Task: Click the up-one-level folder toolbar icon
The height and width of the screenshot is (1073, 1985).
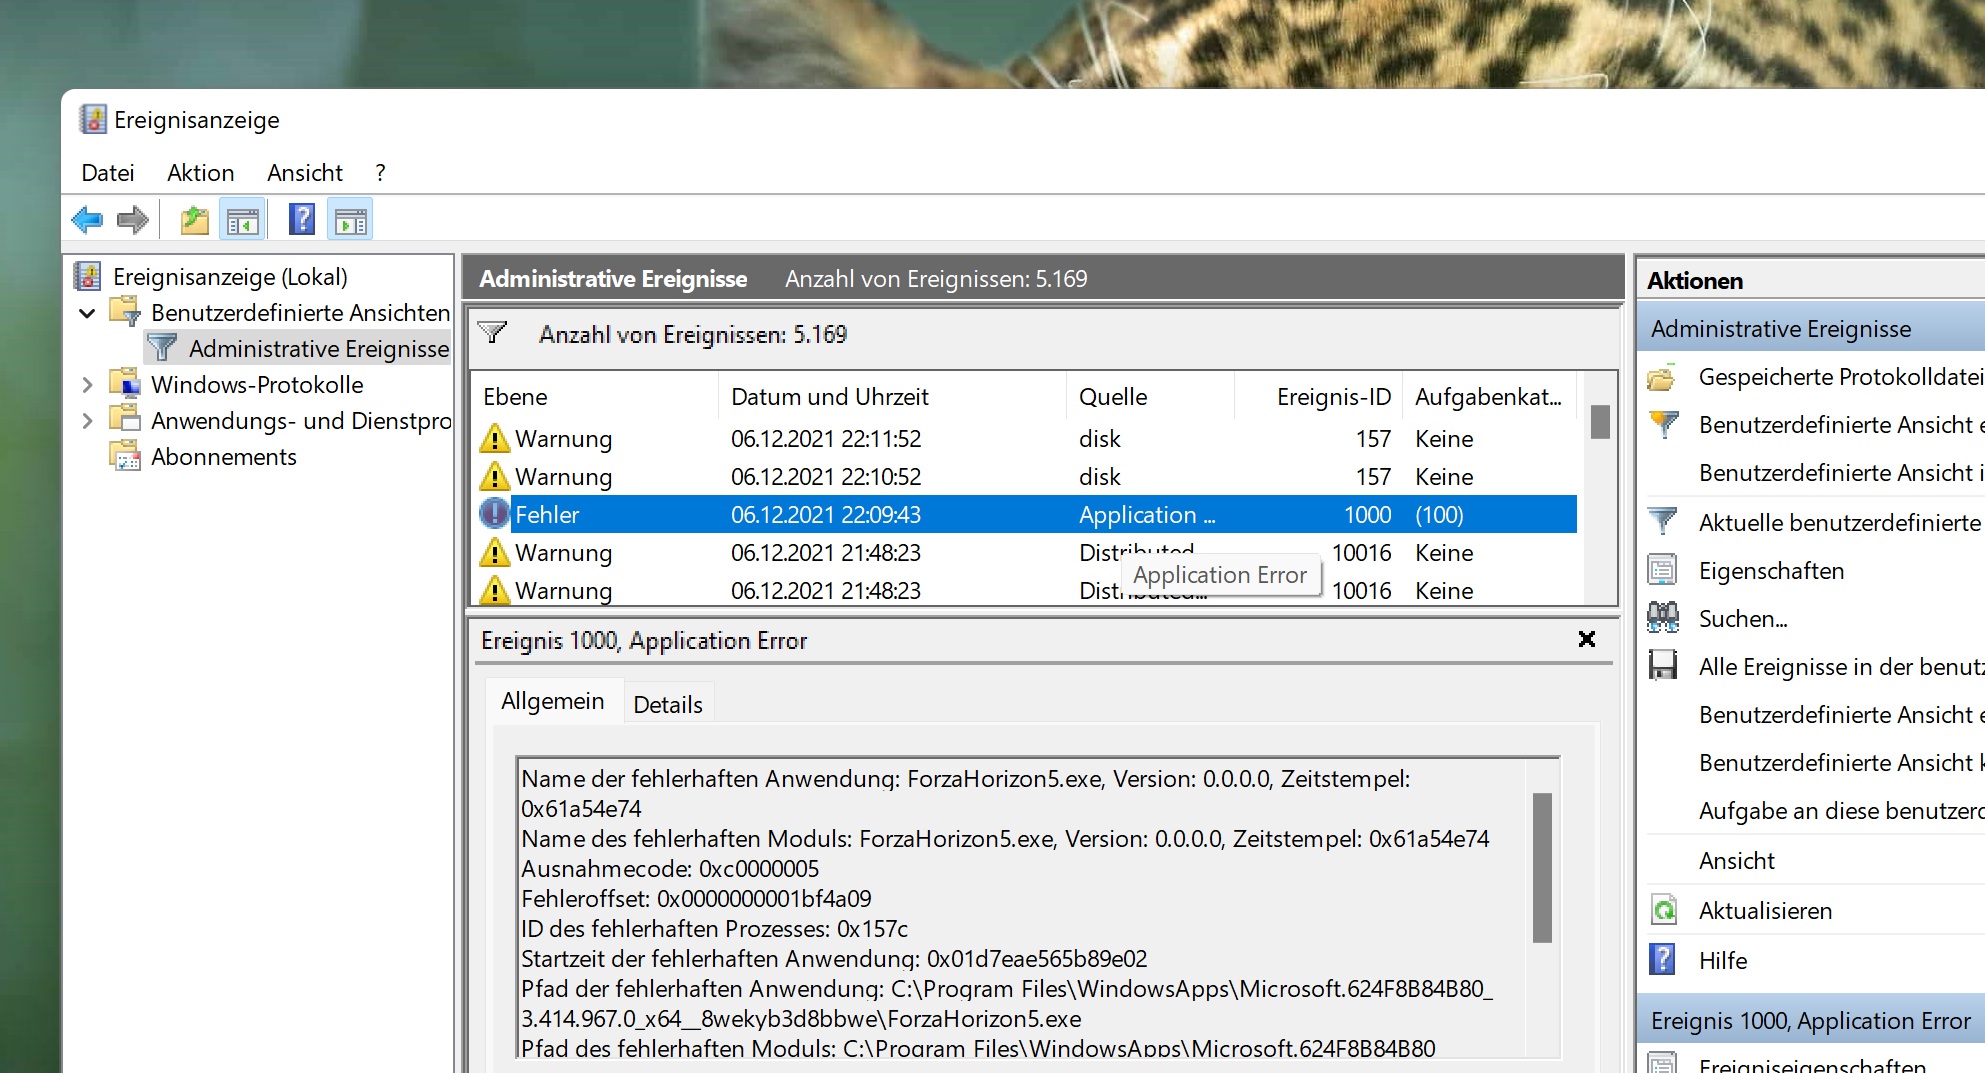Action: (194, 220)
